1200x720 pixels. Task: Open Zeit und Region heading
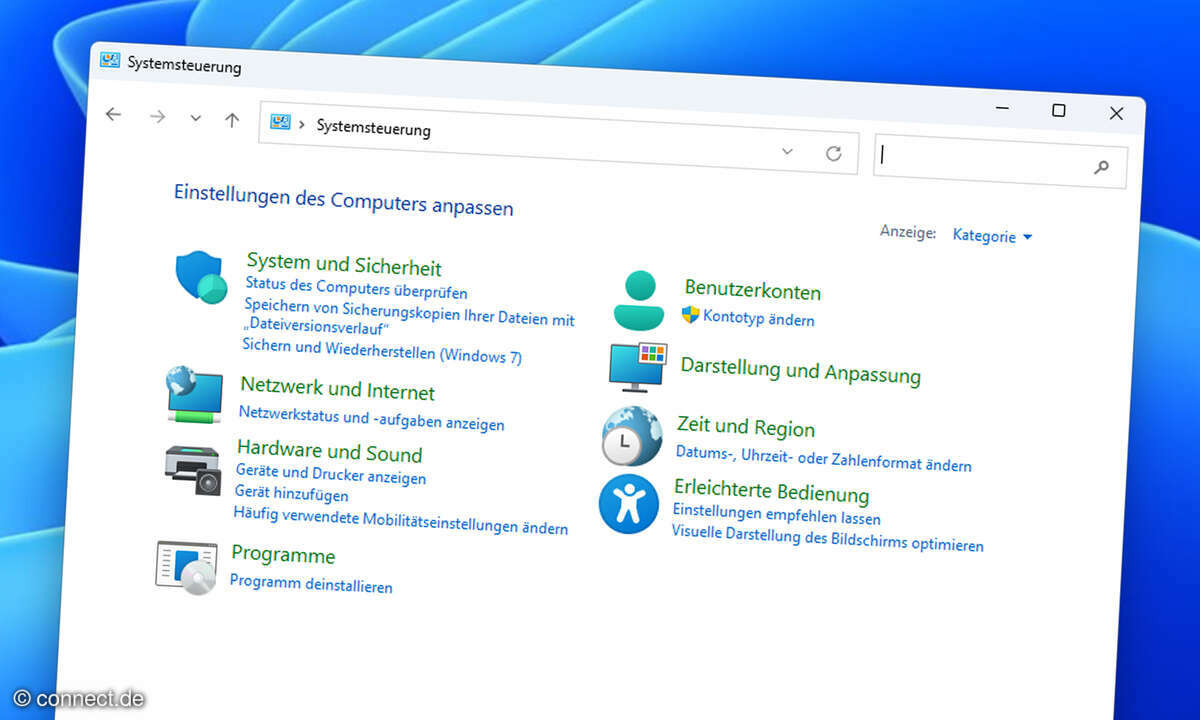tap(746, 426)
